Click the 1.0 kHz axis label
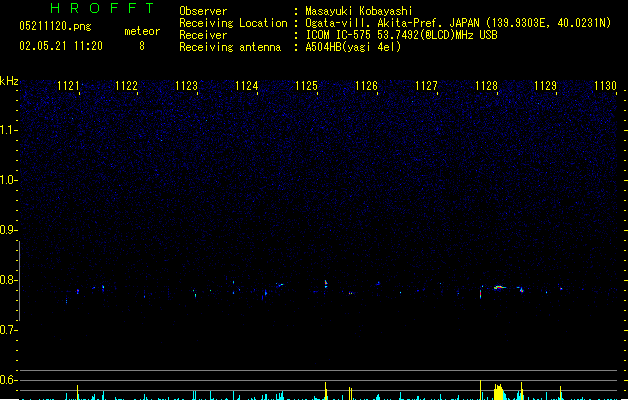The image size is (629, 400). pos(8,180)
